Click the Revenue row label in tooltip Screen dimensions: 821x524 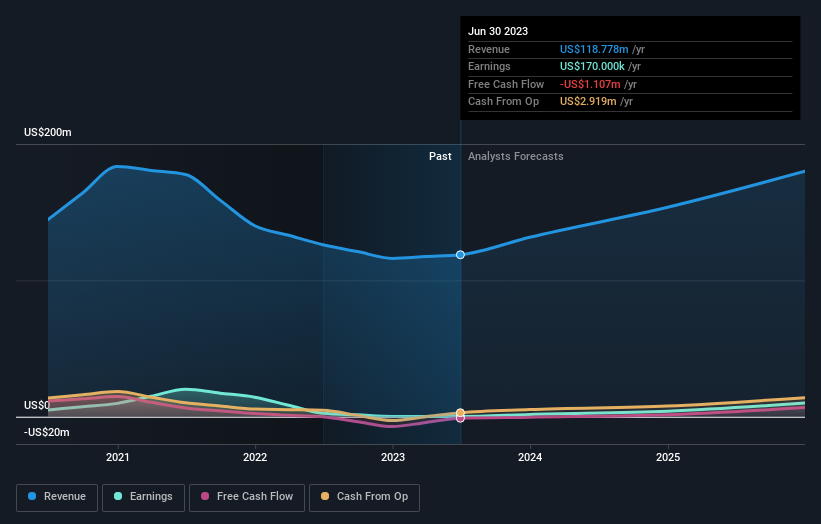[x=489, y=49]
